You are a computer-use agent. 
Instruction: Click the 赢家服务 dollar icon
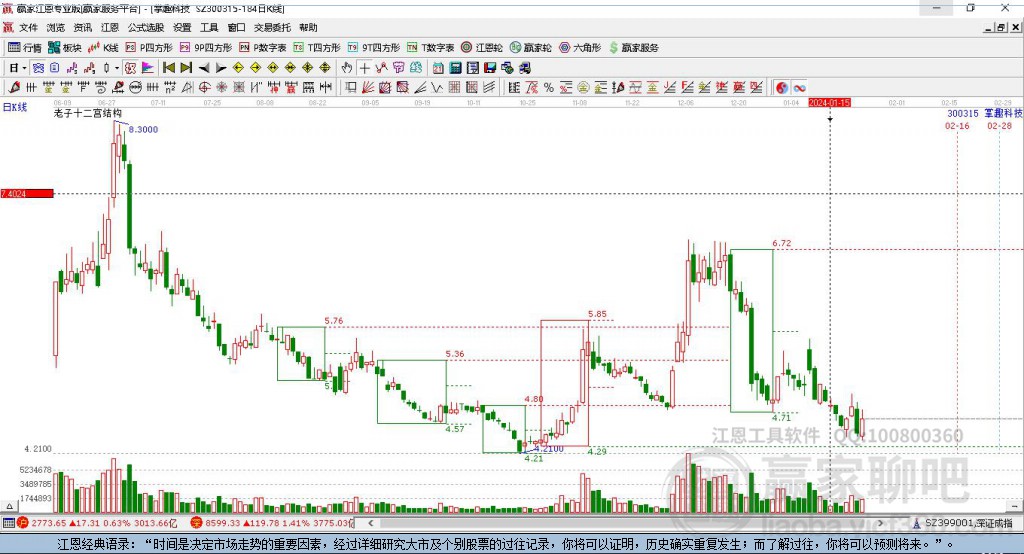(613, 48)
